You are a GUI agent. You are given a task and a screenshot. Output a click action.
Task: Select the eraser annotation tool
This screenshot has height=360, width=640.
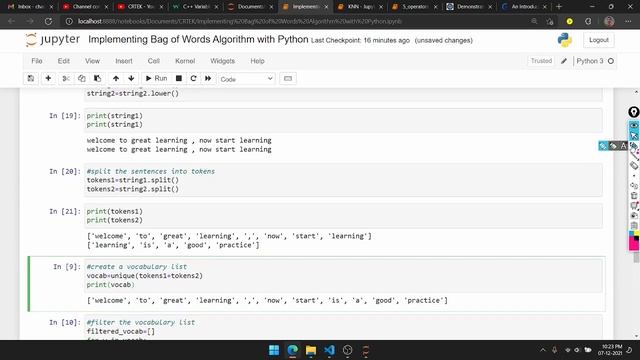pyautogui.click(x=633, y=165)
